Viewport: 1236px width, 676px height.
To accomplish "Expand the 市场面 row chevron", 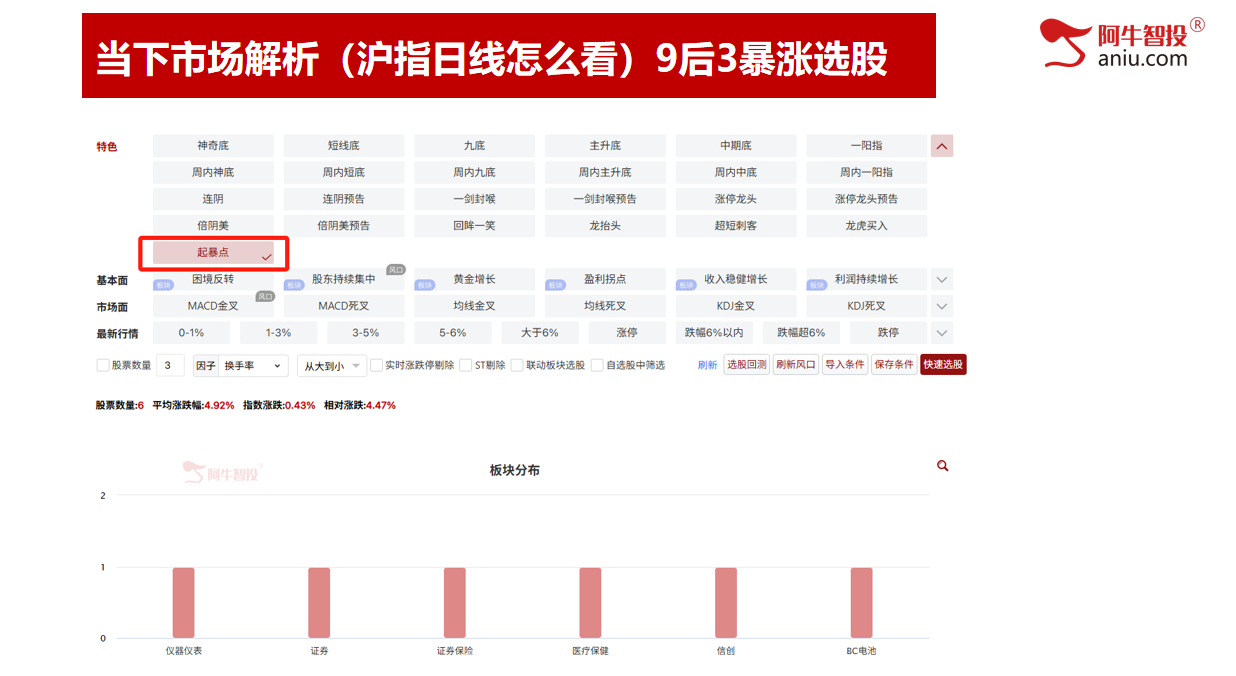I will (x=942, y=306).
